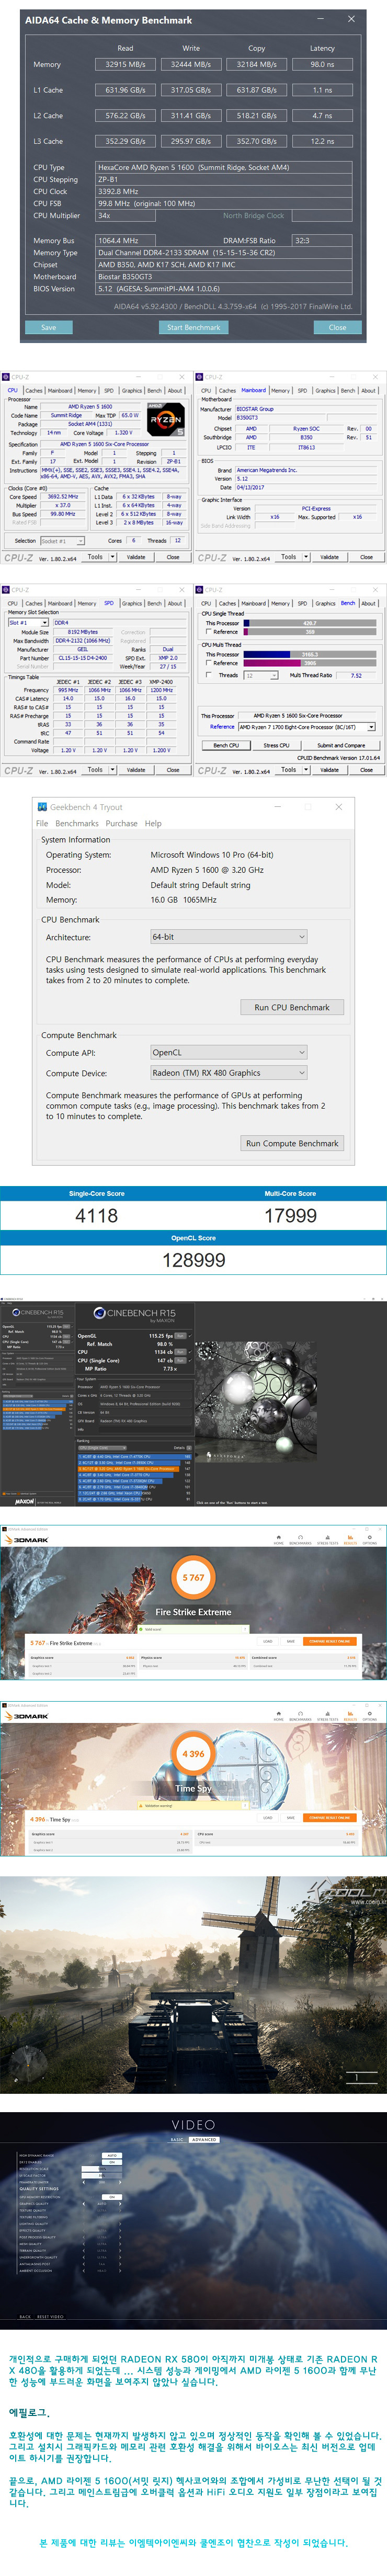
Task: Click LOAD button in Fire Strike Extreme window
Action: pos(268,1642)
